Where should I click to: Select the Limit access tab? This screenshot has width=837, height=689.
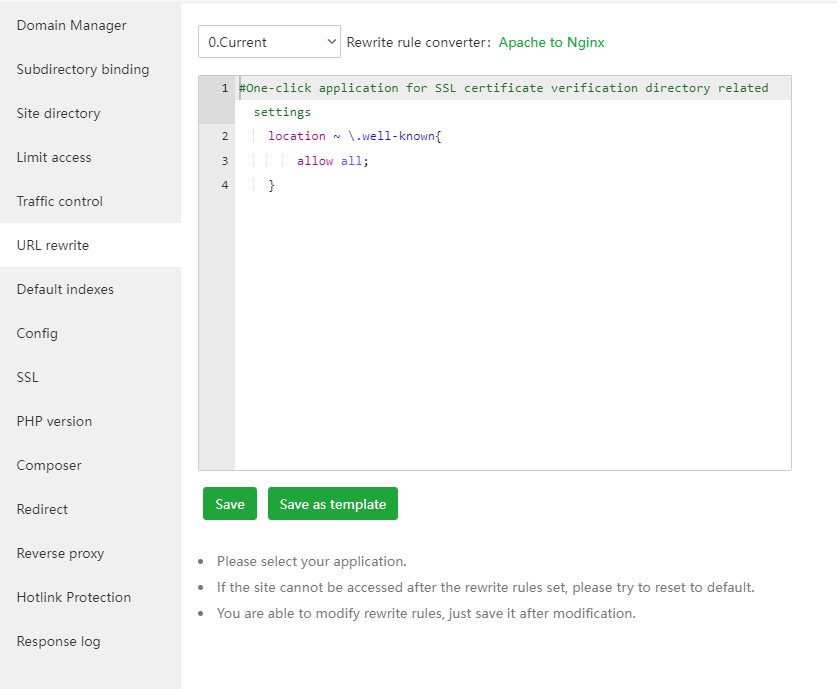[x=54, y=157]
